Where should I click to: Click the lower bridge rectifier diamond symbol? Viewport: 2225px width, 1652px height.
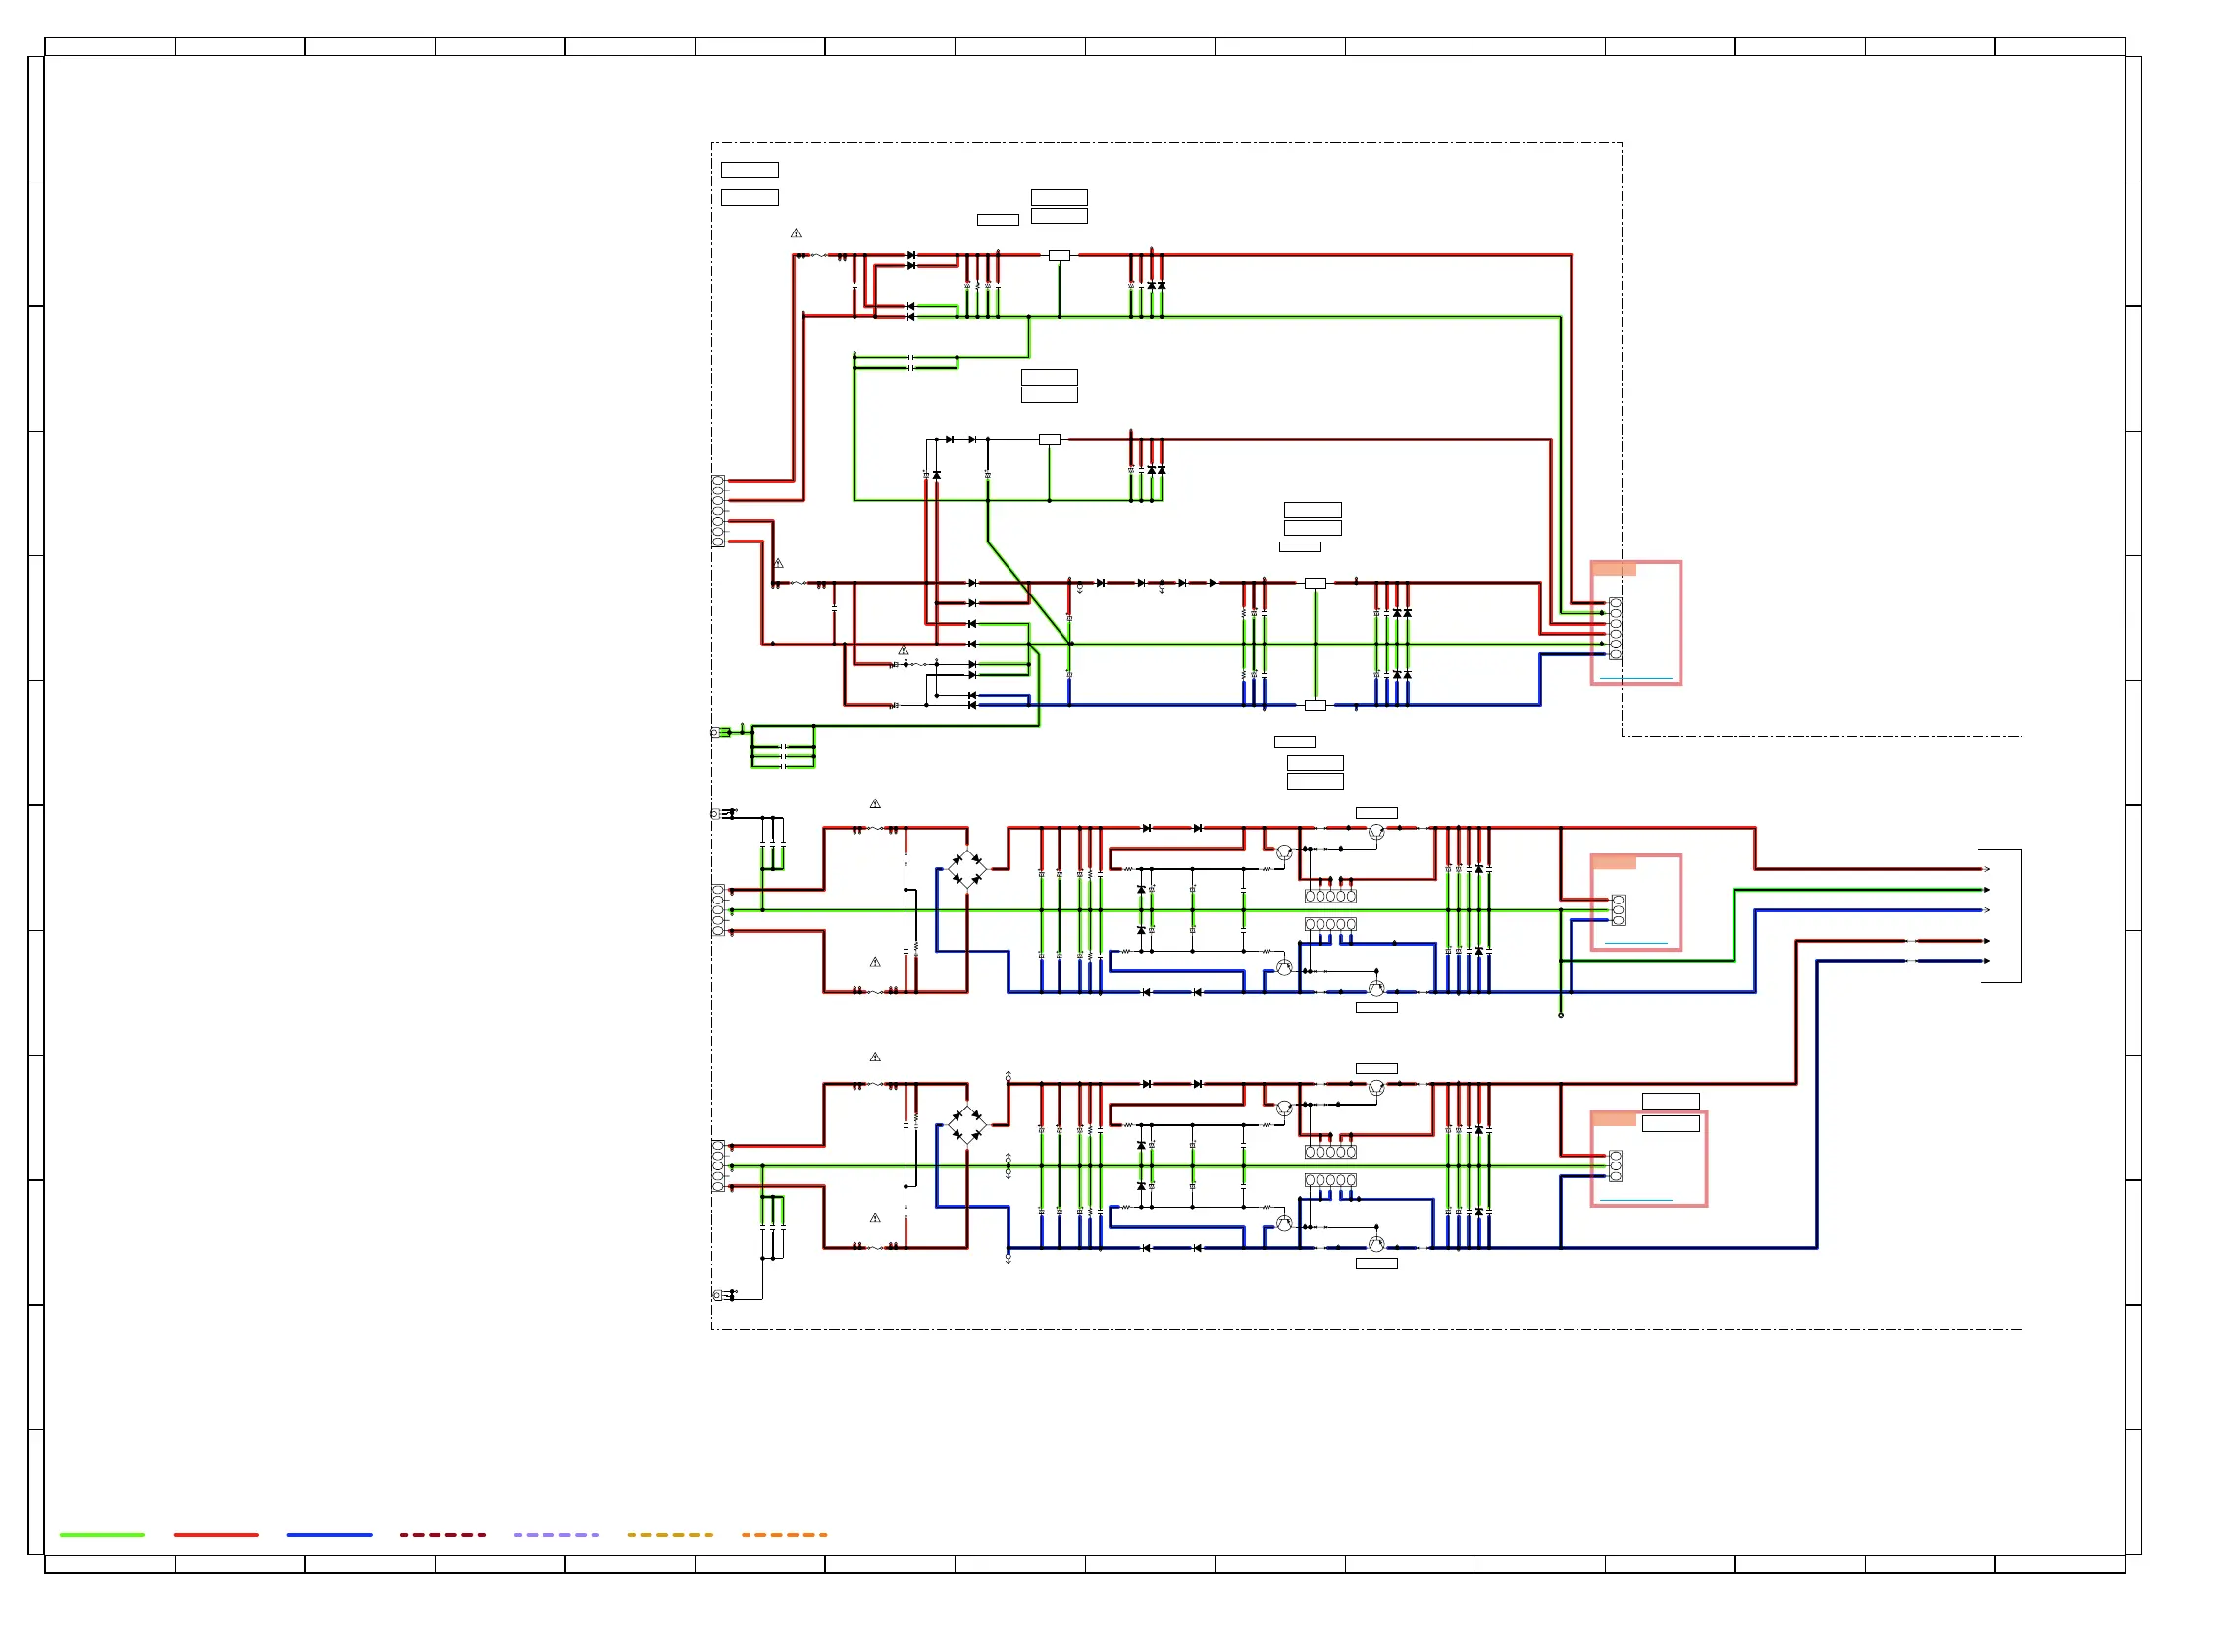coord(966,1124)
